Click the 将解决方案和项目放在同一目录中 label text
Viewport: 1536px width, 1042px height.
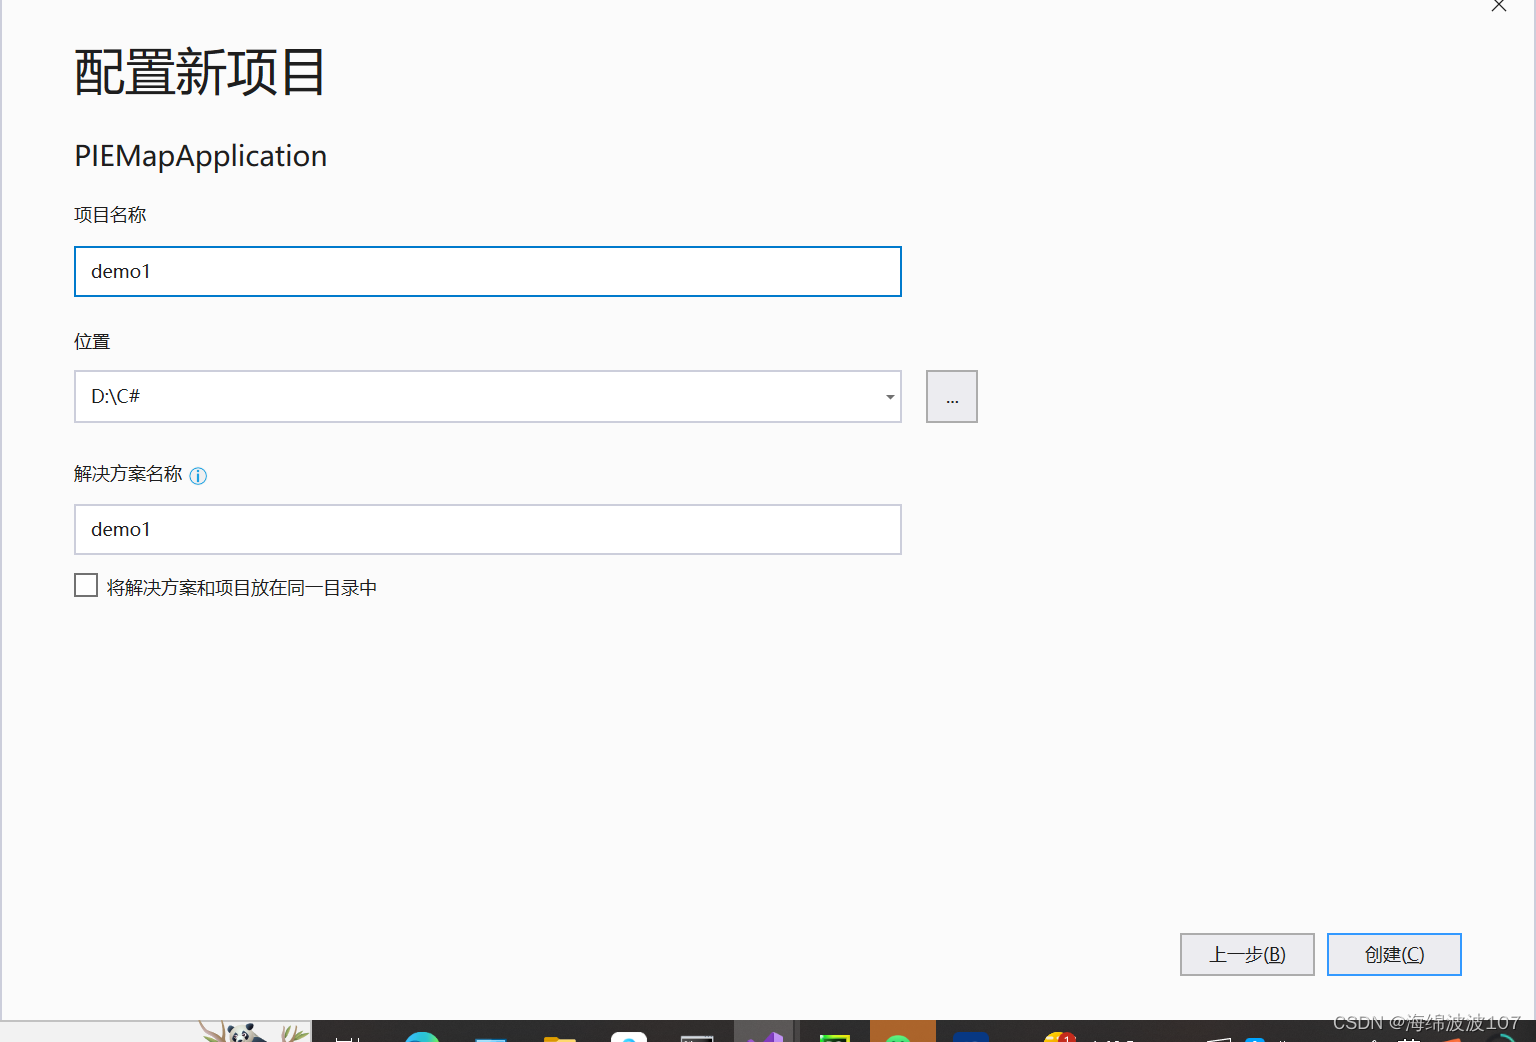242,588
